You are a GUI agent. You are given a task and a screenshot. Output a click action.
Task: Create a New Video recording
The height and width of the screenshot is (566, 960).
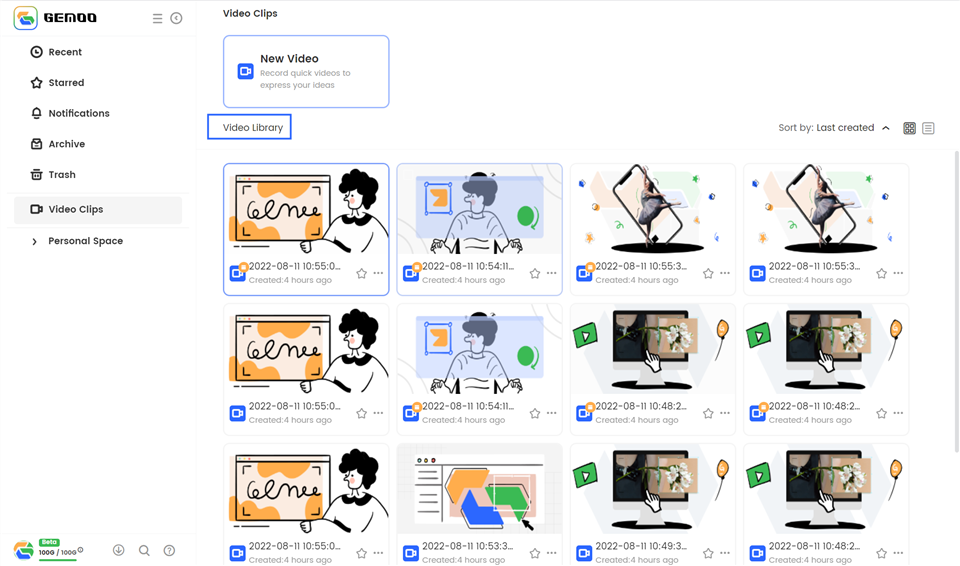pyautogui.click(x=306, y=72)
